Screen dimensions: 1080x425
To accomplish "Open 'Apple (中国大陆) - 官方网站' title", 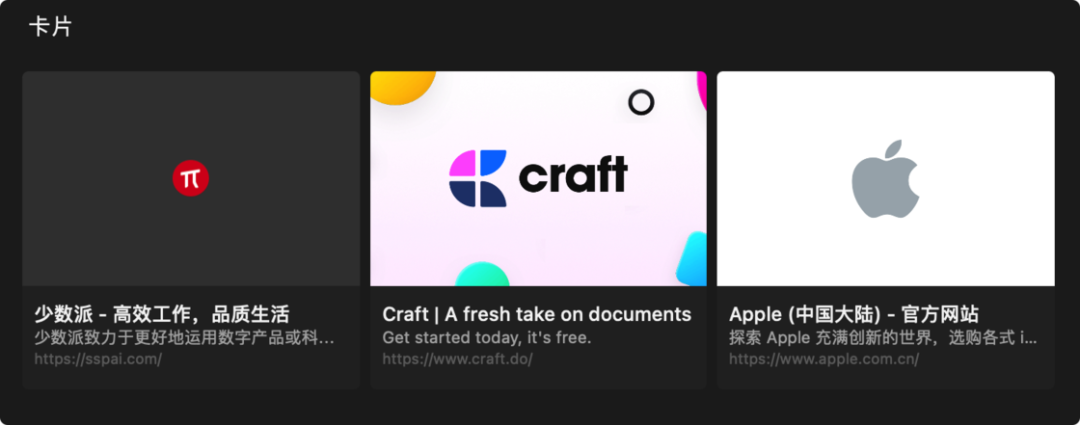I will (x=853, y=315).
